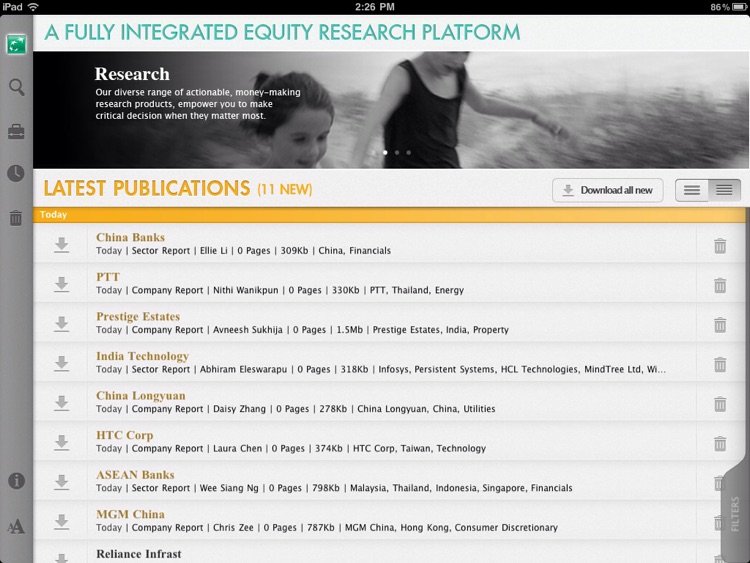Viewport: 750px width, 563px height.
Task: Expand the FILTERS side tab
Action: pos(735,514)
